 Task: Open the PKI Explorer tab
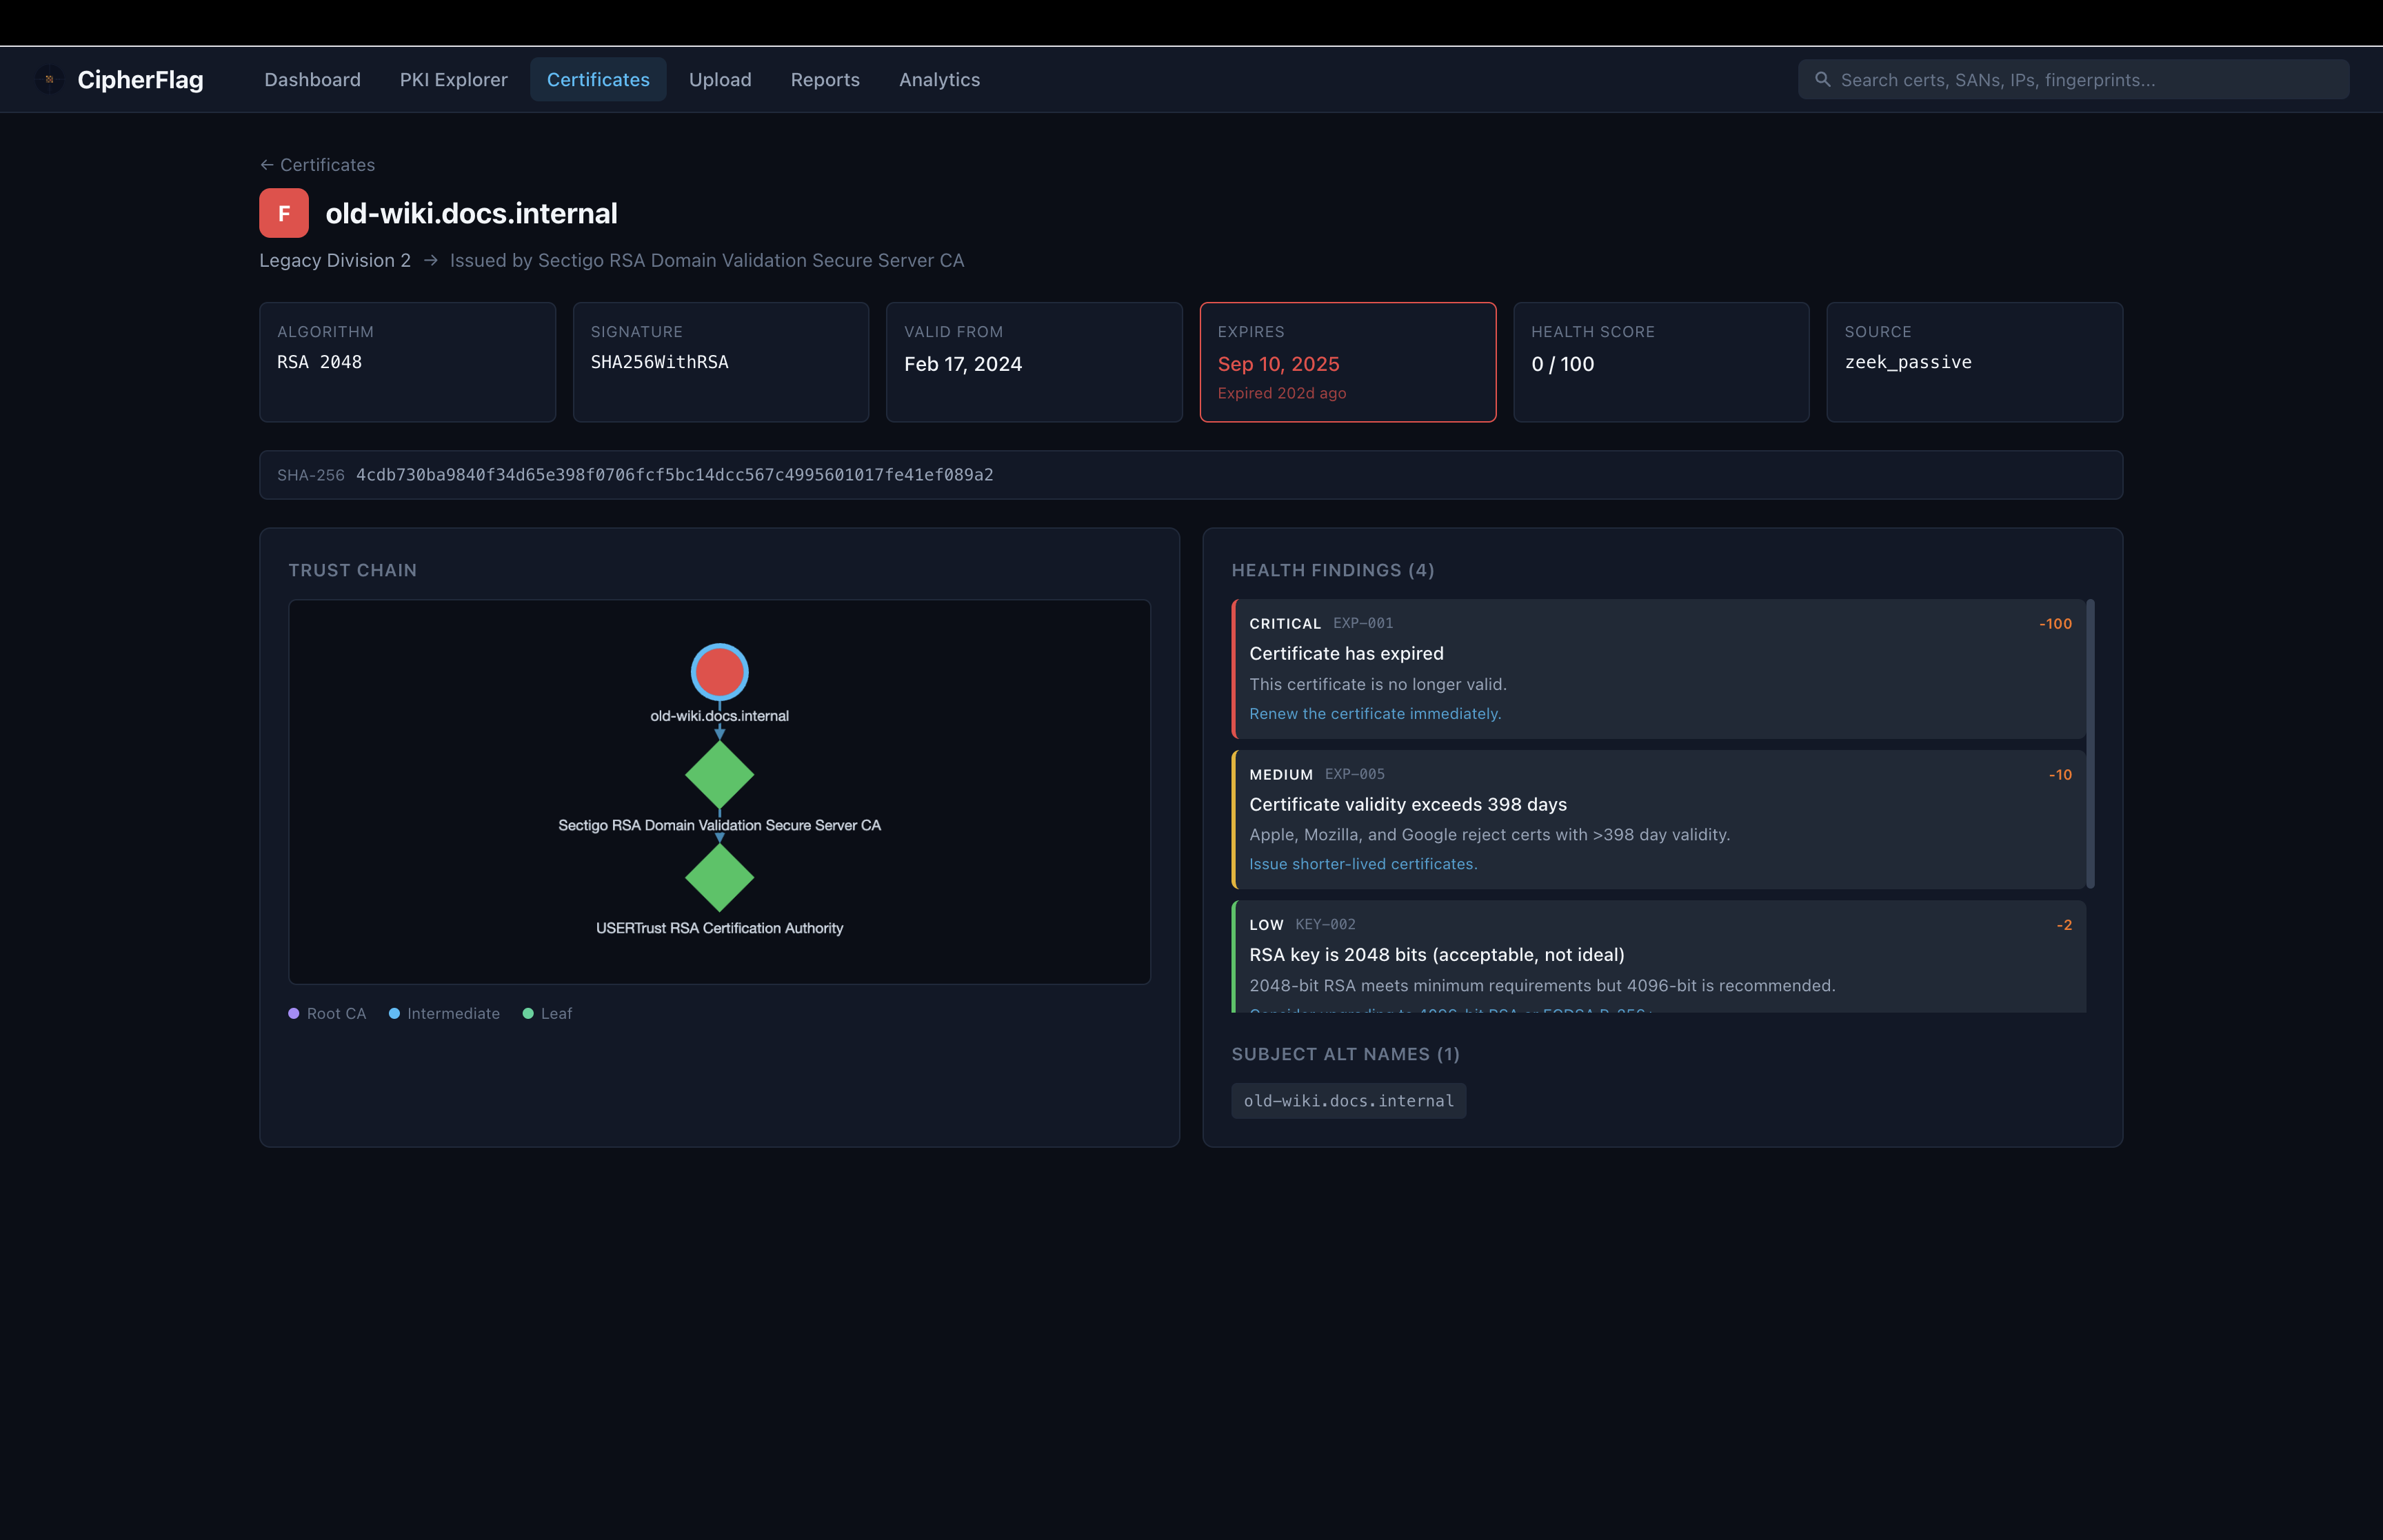tap(454, 79)
